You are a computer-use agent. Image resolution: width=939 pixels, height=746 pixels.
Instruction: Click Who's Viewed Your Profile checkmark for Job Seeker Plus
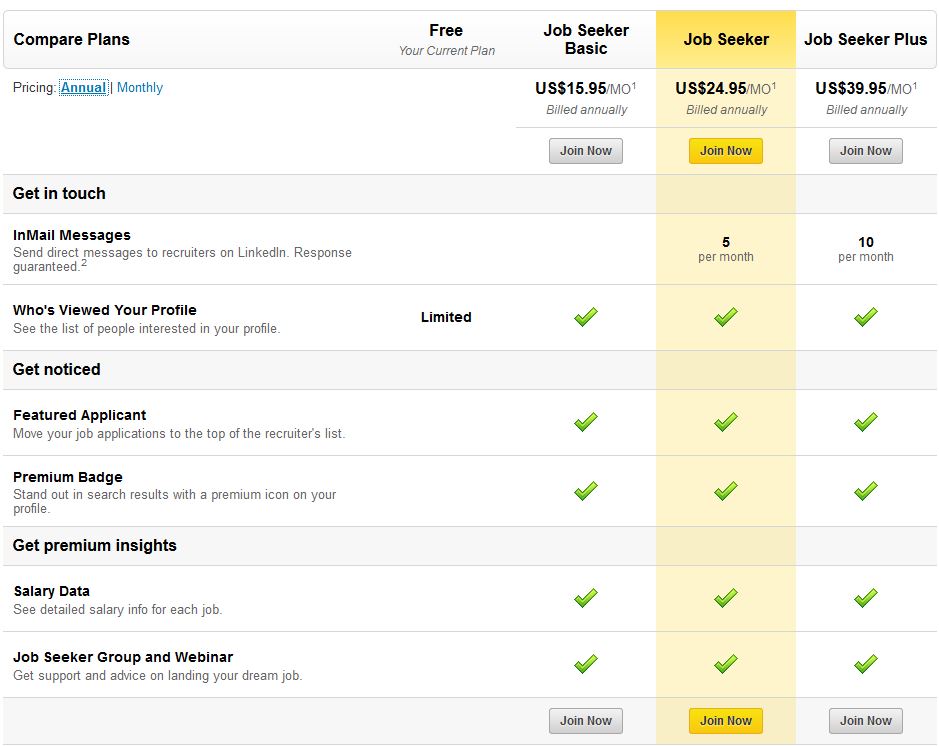(x=866, y=317)
